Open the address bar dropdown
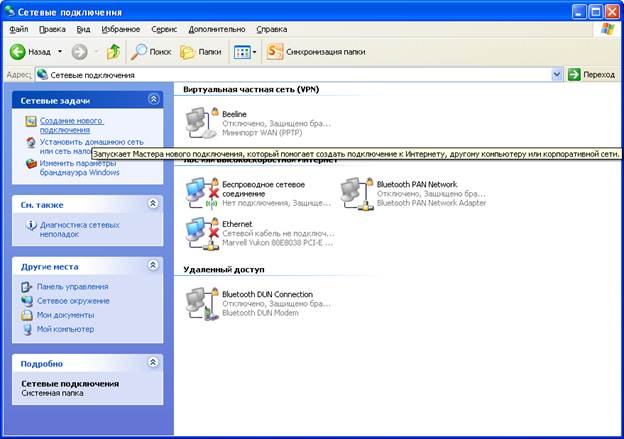 coord(556,74)
